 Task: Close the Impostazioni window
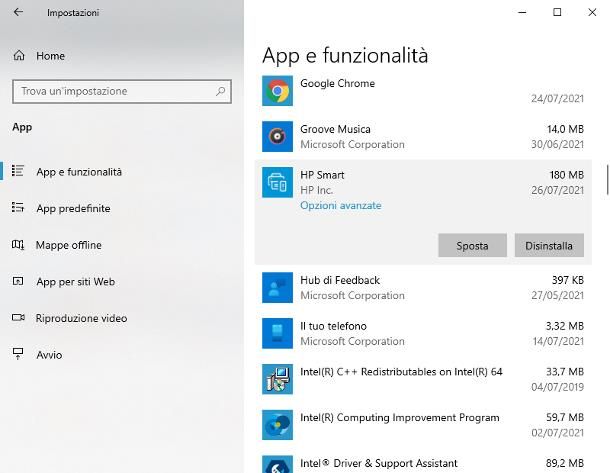pyautogui.click(x=592, y=12)
